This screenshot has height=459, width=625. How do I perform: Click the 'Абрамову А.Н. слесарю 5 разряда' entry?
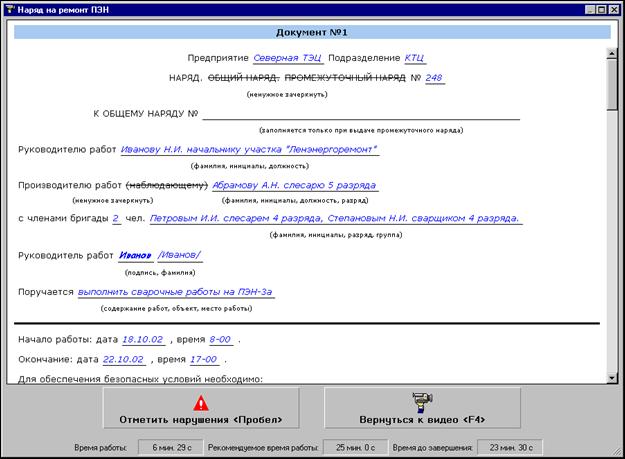pyautogui.click(x=295, y=186)
